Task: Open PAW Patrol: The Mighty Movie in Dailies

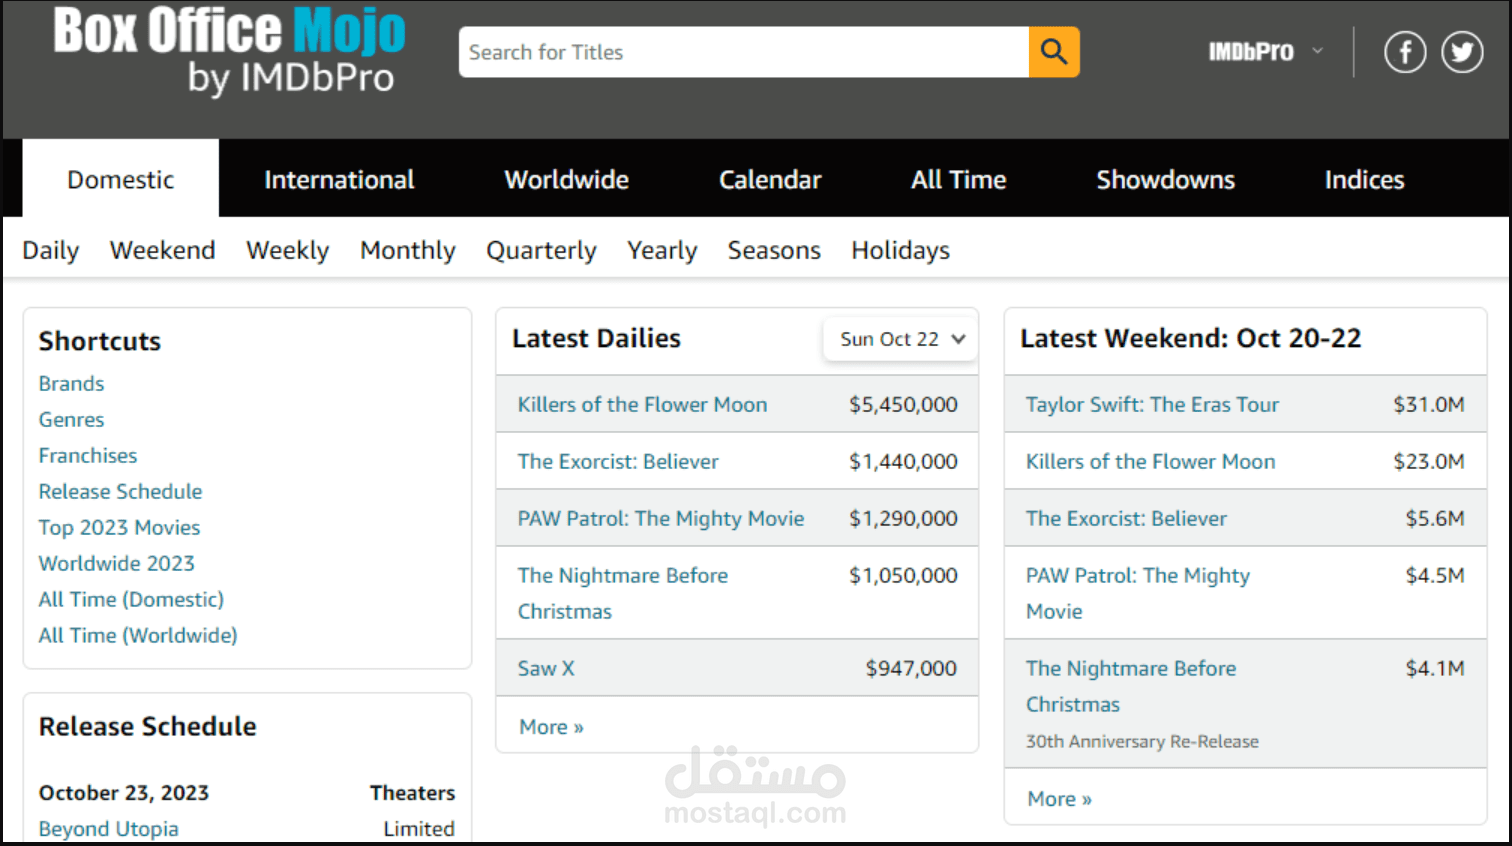Action: click(661, 519)
